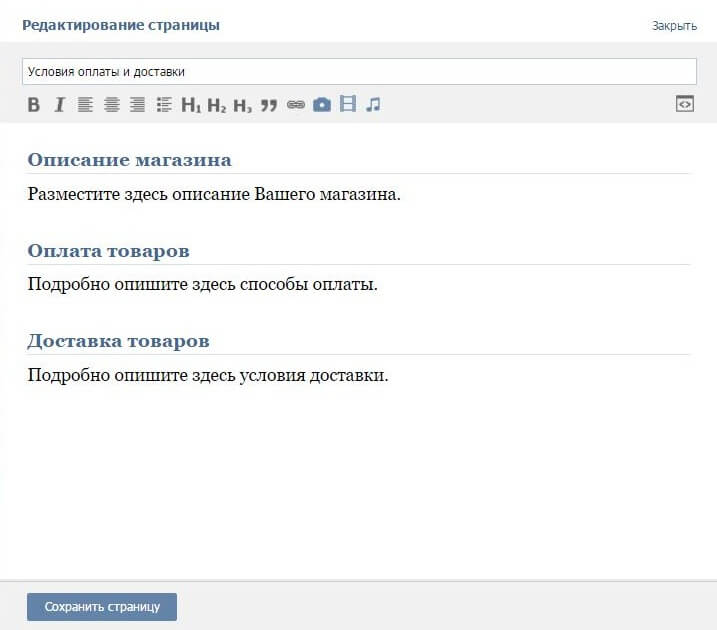Focus the page title field Условия оплаты и доставки
Image resolution: width=717 pixels, height=630 pixels.
(x=359, y=72)
